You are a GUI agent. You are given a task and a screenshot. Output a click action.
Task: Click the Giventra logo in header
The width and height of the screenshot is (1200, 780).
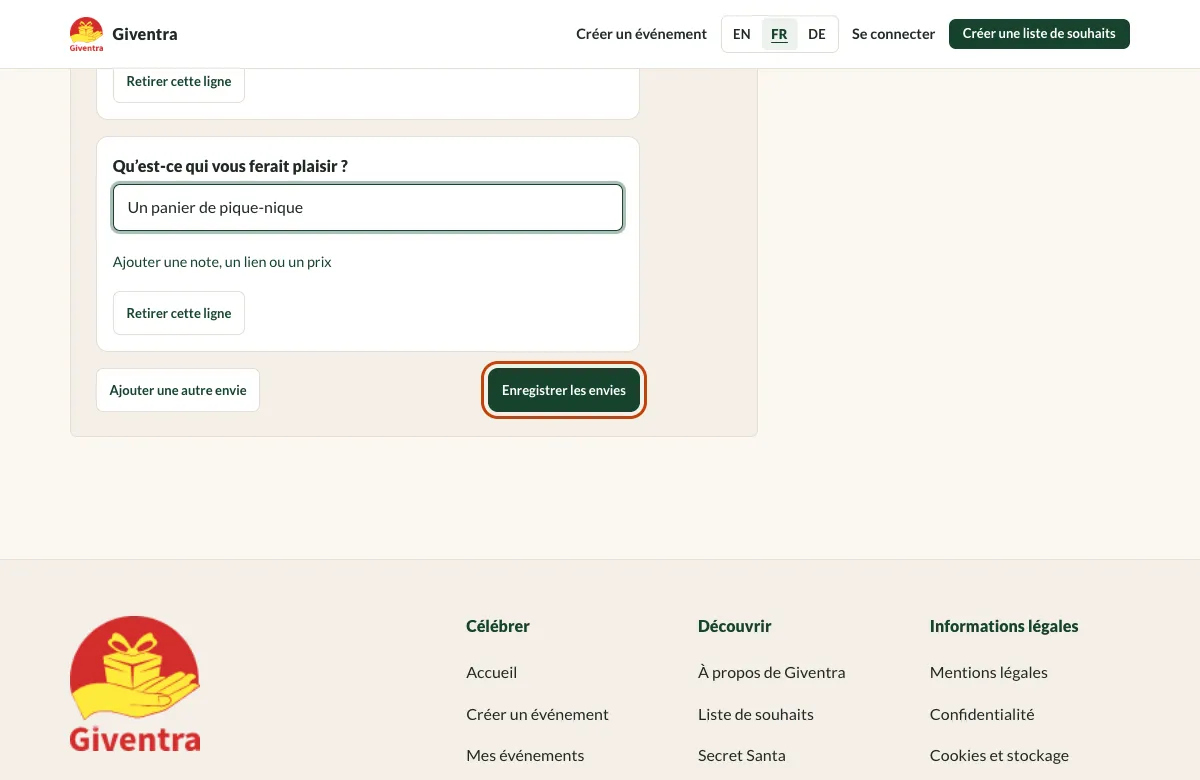pyautogui.click(x=87, y=34)
